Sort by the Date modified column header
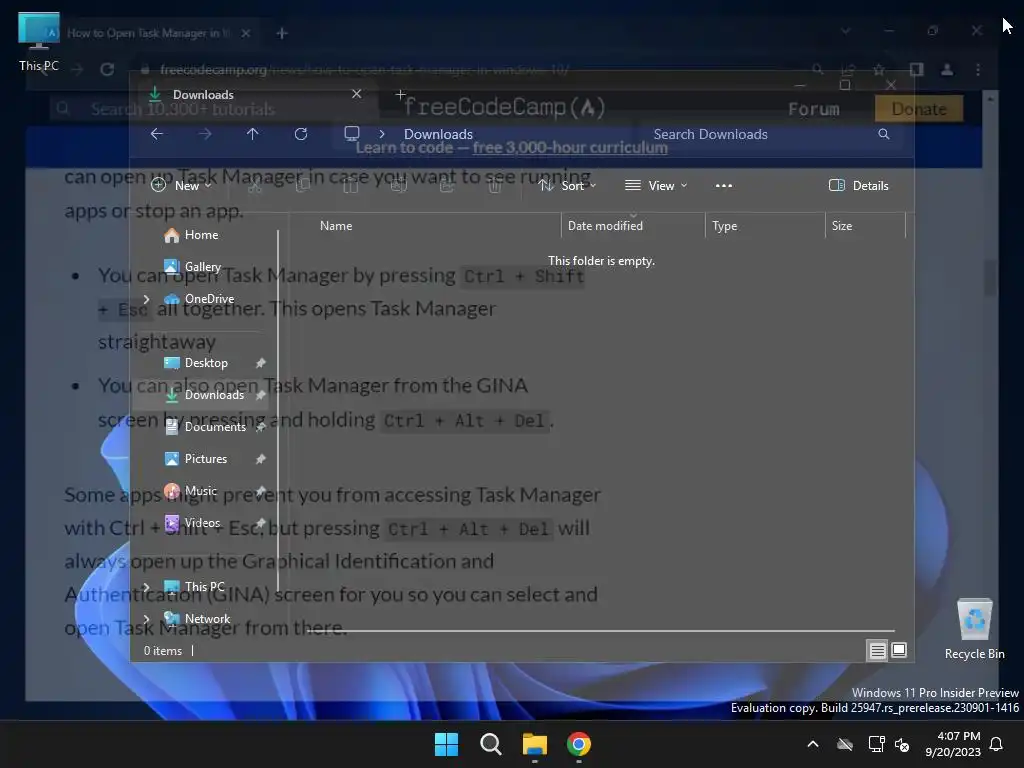This screenshot has height=768, width=1024. tap(633, 226)
